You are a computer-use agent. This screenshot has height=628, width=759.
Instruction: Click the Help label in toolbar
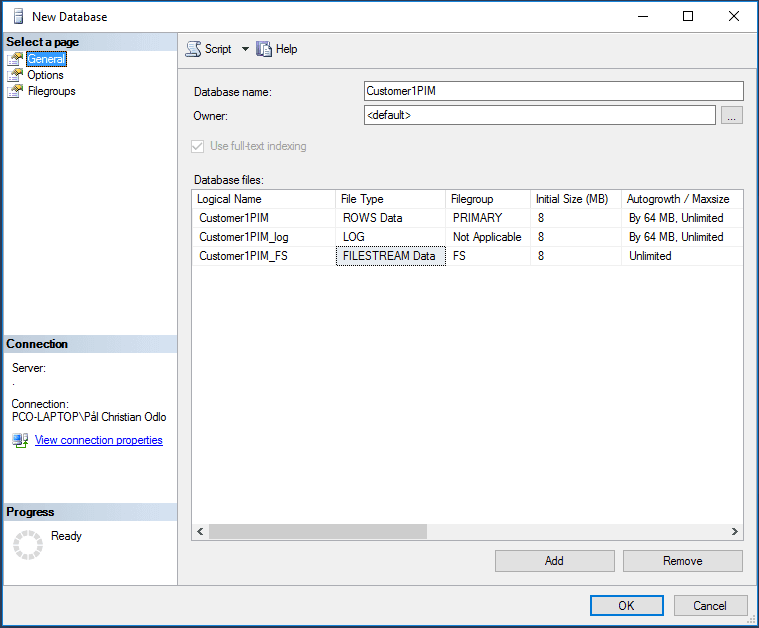(287, 49)
